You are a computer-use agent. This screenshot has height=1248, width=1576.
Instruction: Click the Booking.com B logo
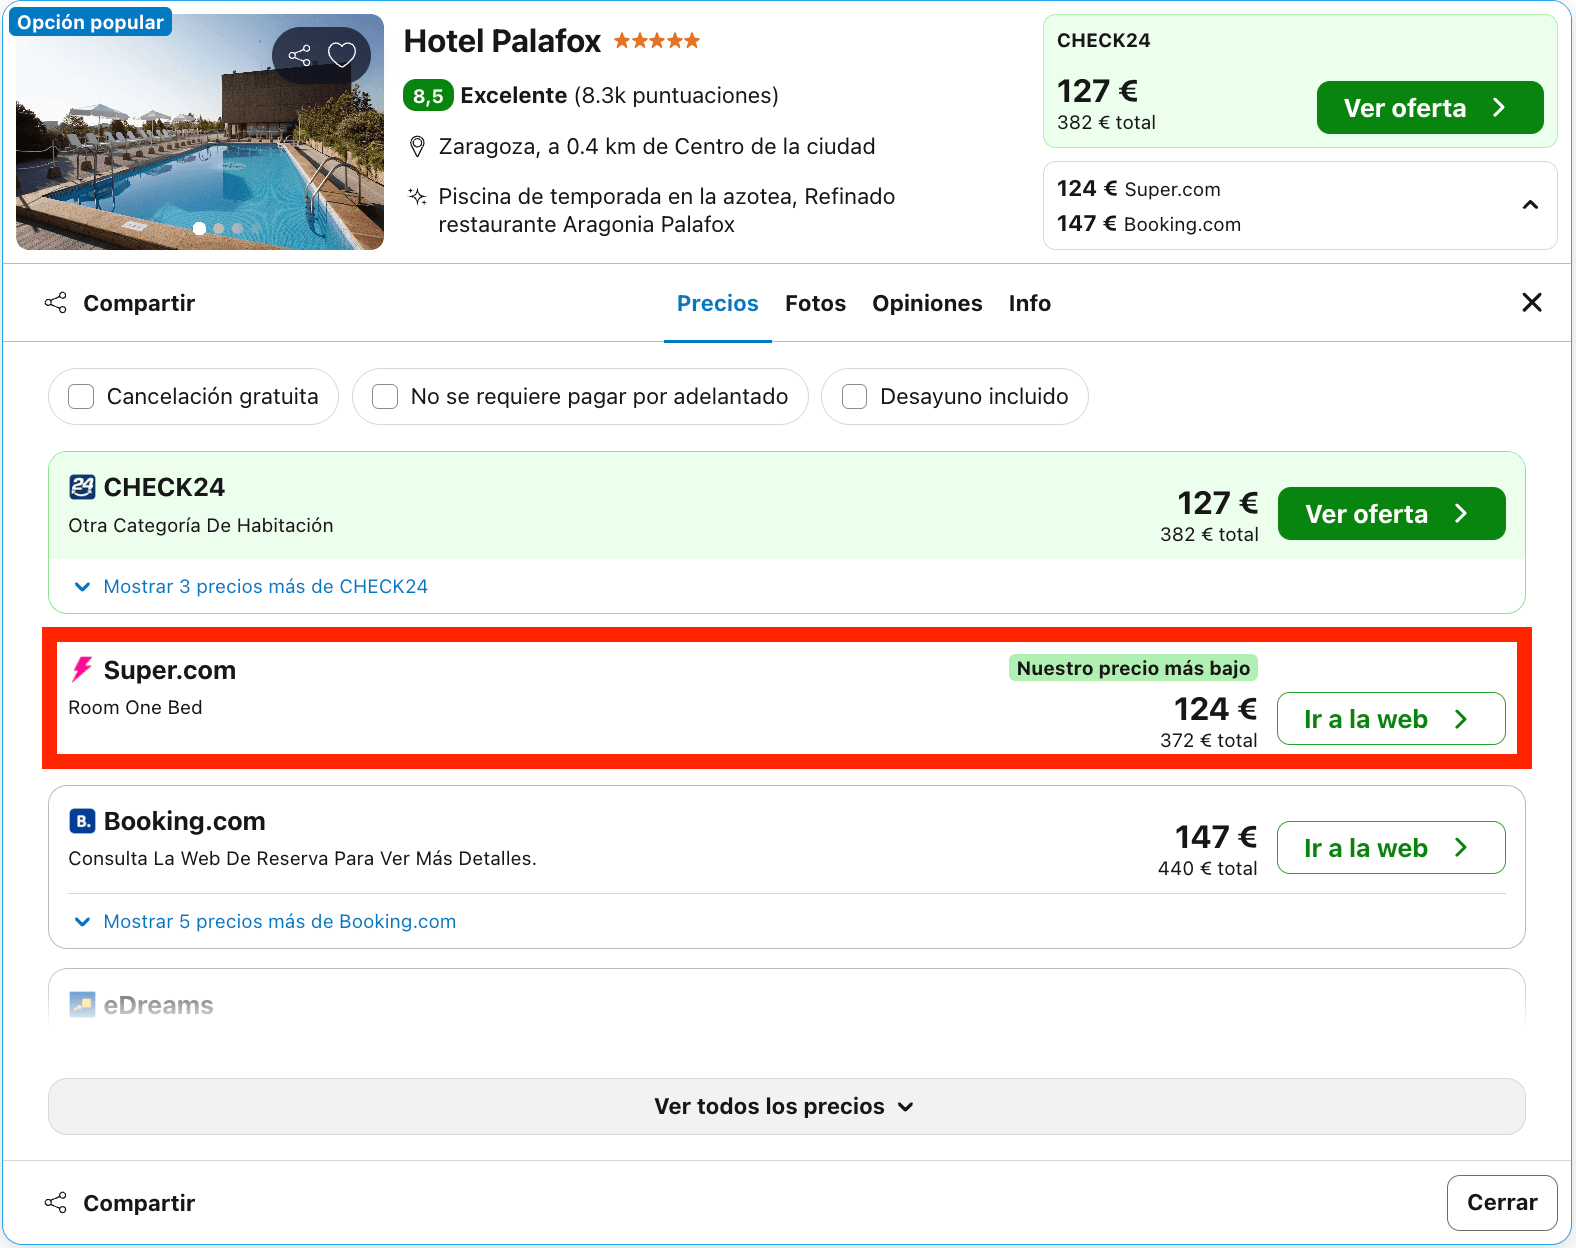pyautogui.click(x=82, y=821)
